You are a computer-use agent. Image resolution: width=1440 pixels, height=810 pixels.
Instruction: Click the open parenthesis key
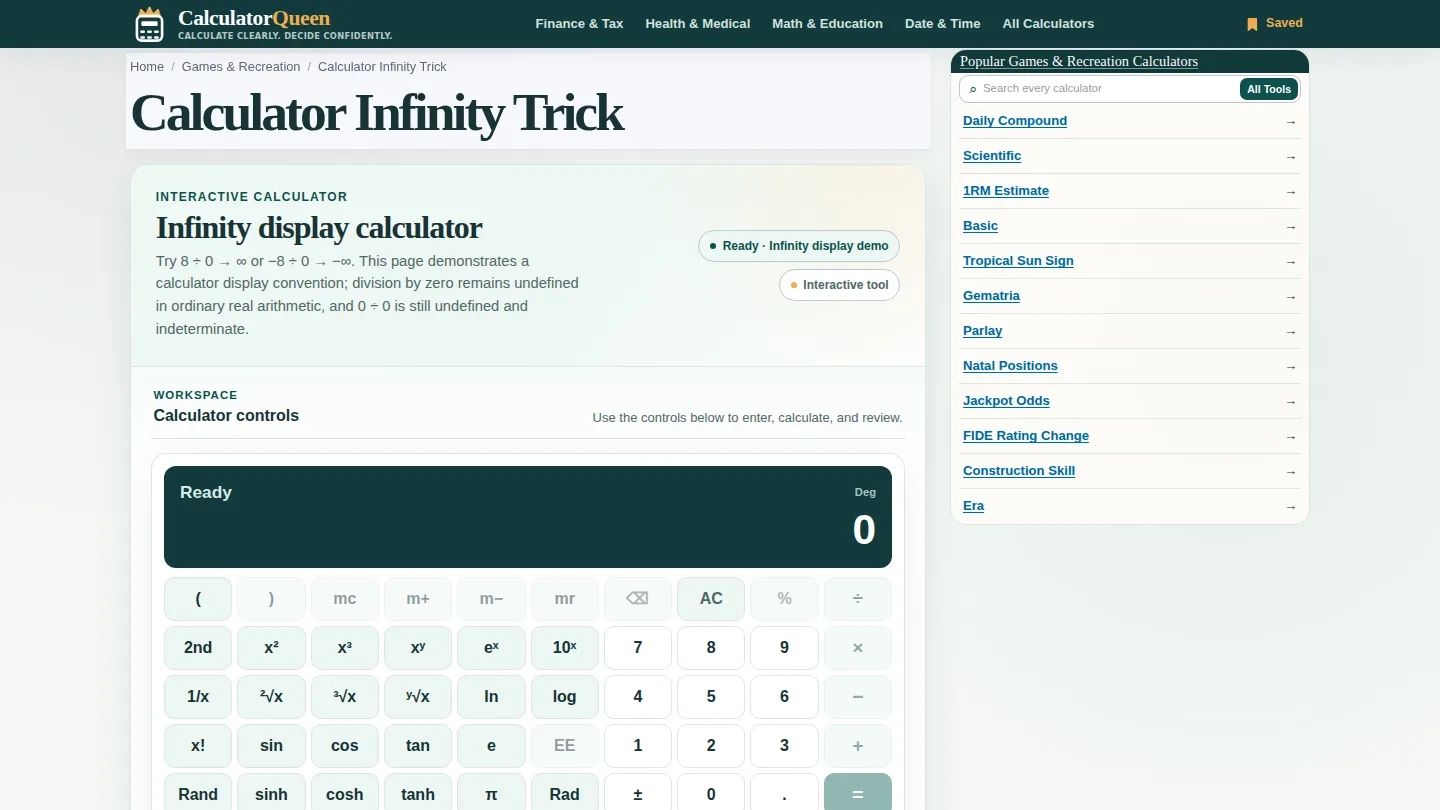tap(198, 599)
